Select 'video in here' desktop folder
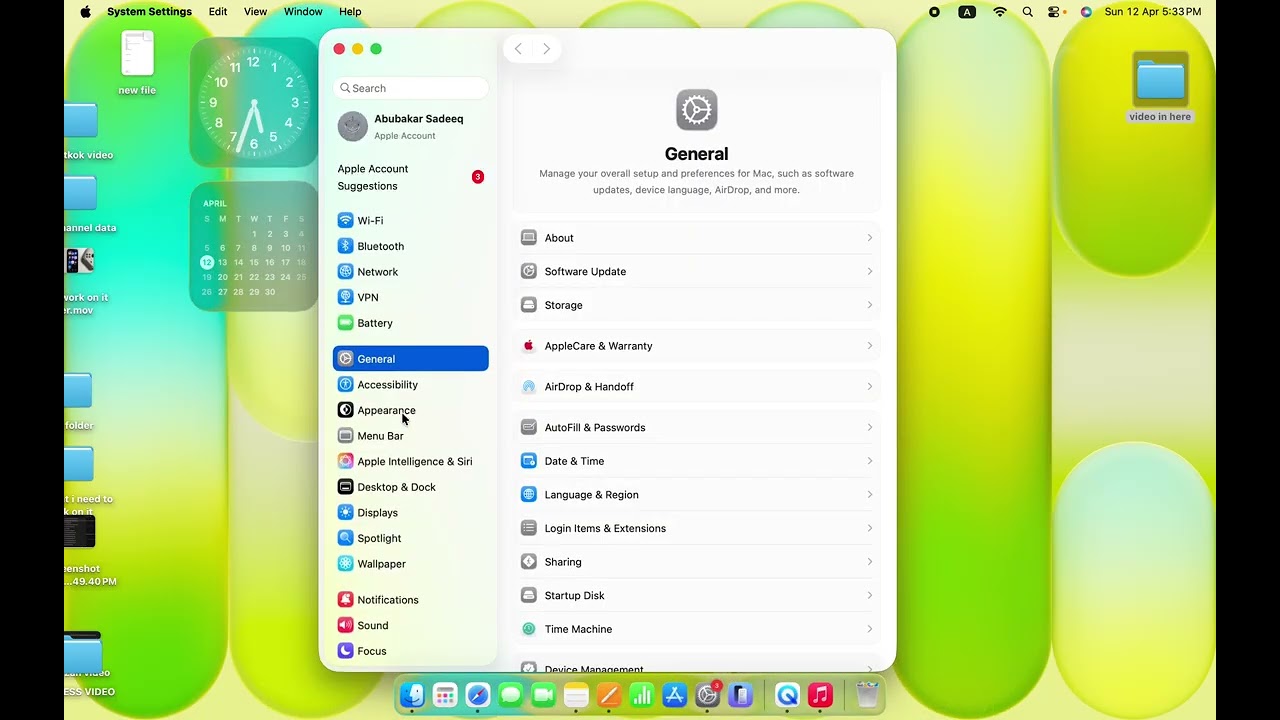 pos(1160,88)
